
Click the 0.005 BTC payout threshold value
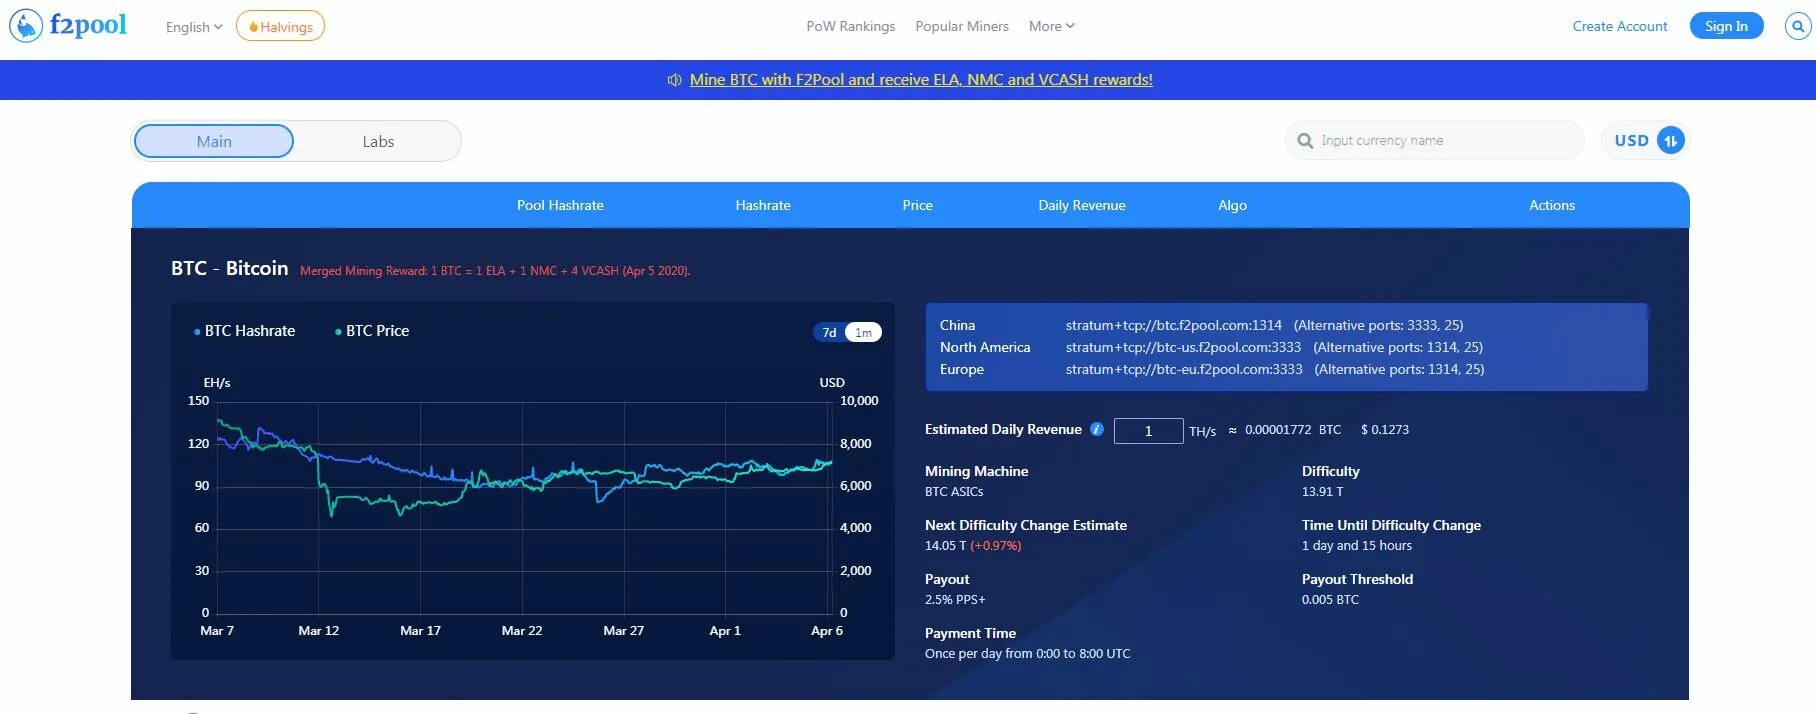click(x=1330, y=600)
